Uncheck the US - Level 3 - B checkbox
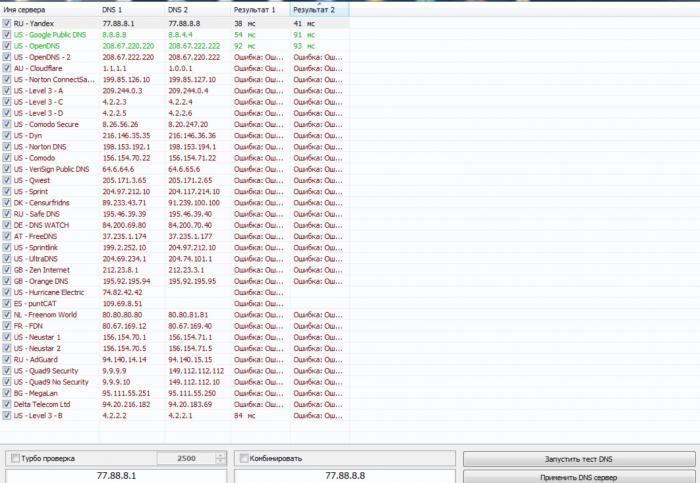Viewport: 700px width, 483px height. click(x=7, y=415)
